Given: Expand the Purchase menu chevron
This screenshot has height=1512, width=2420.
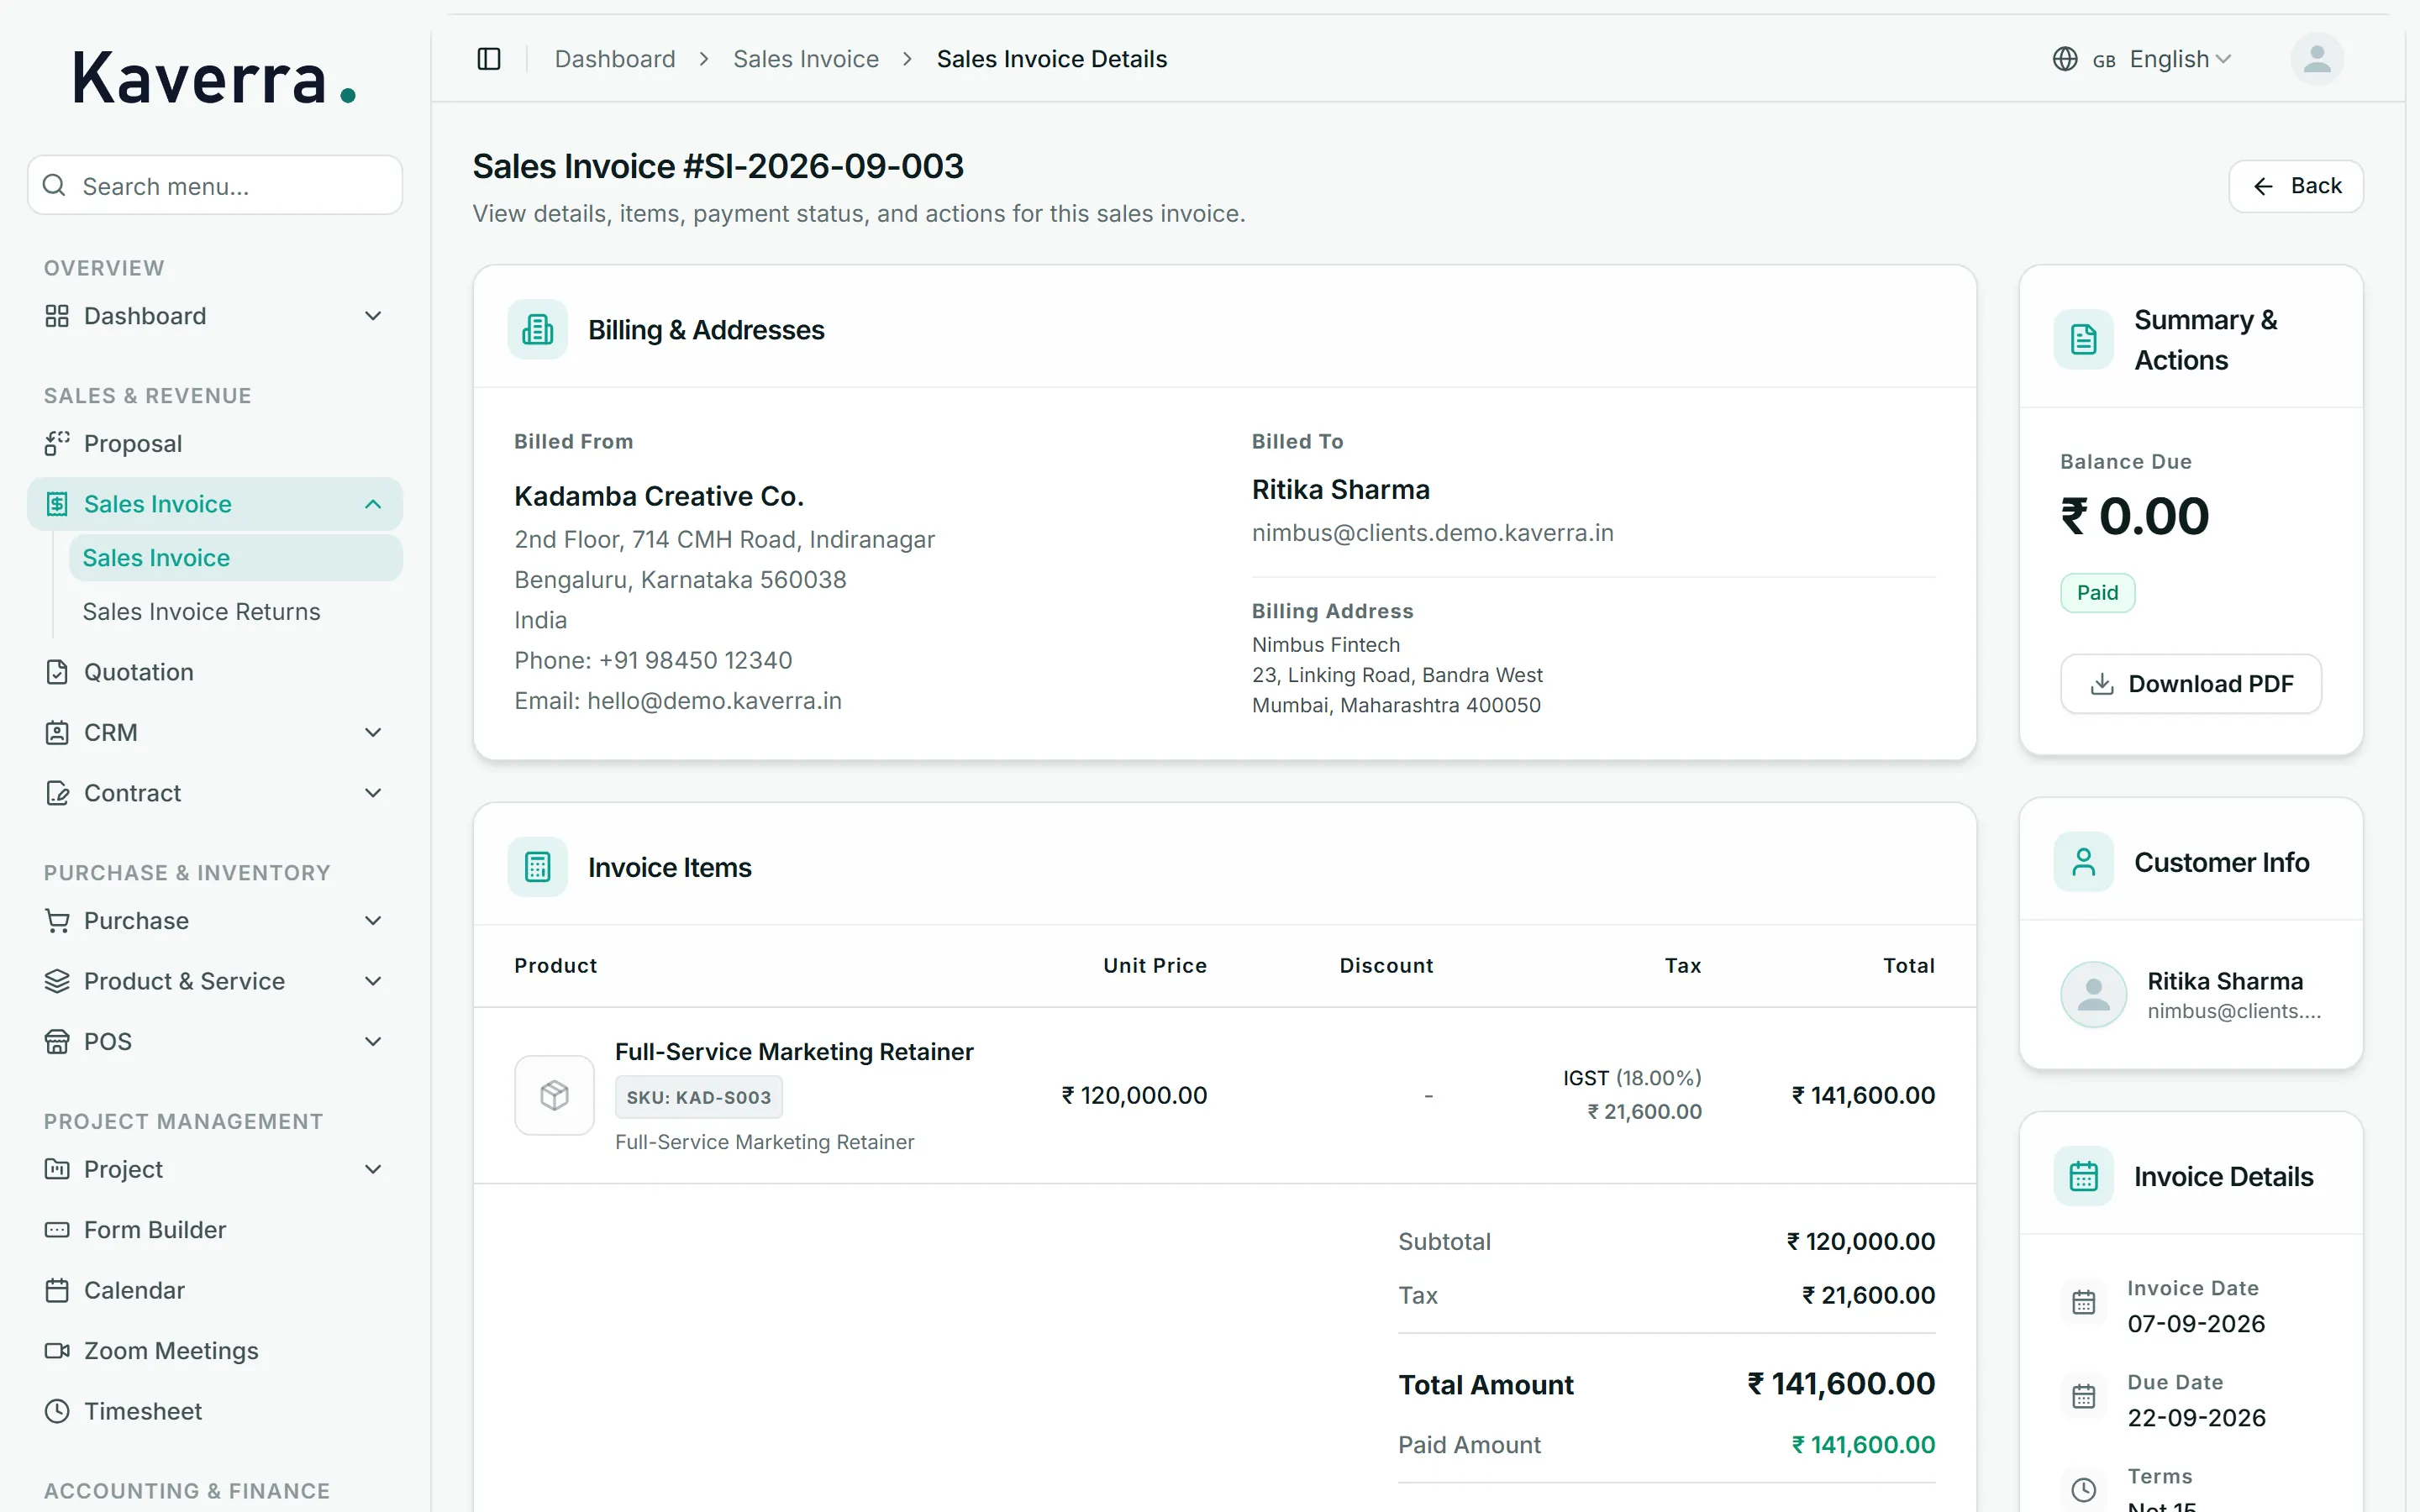Looking at the screenshot, I should pos(373,921).
